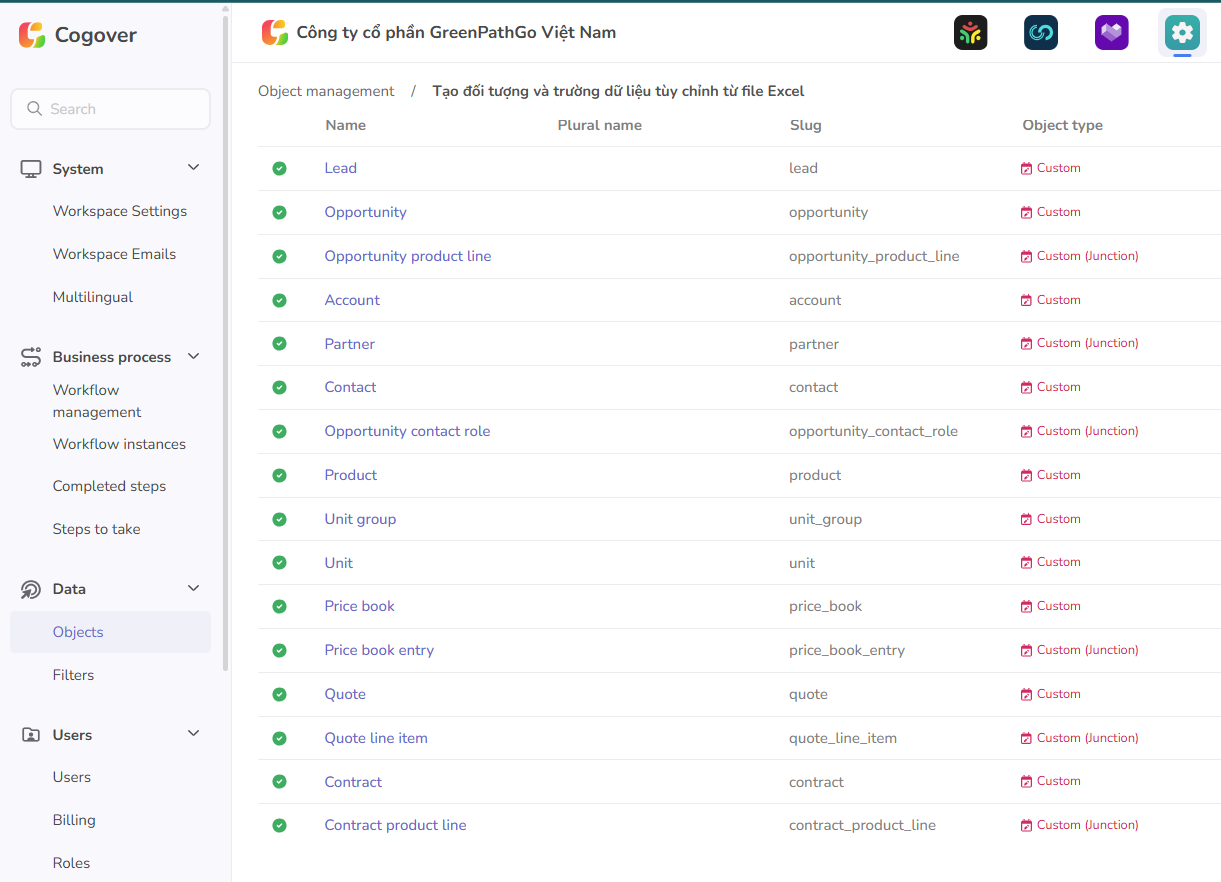Image resolution: width=1221 pixels, height=882 pixels.
Task: Click green check icon in Contact row
Action: (x=279, y=387)
